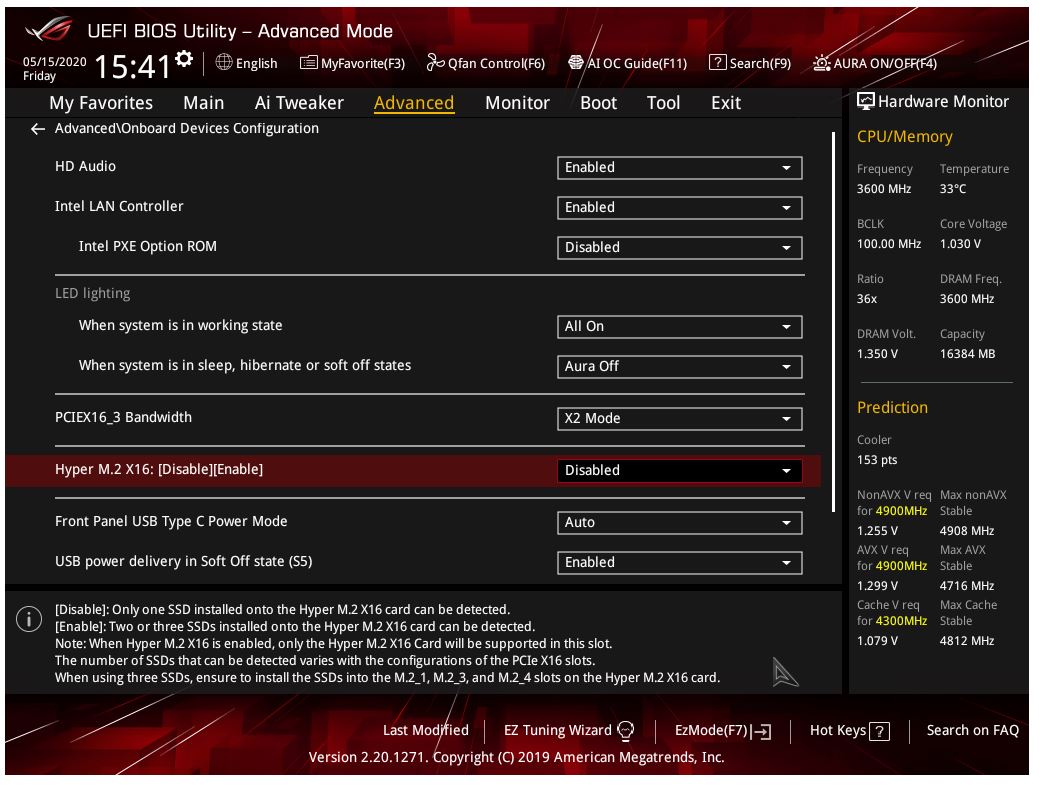
Task: Click the info circle icon
Action: point(28,619)
